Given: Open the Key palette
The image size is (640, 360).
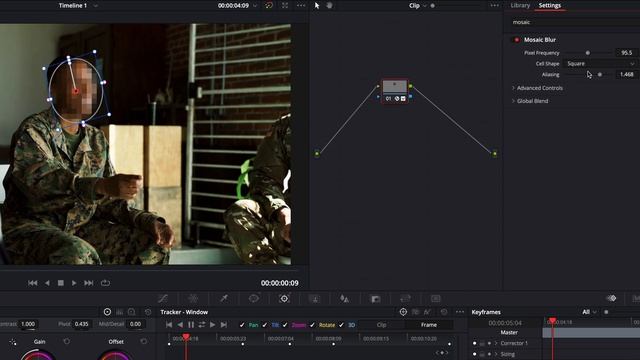Looking at the screenshot, I should point(375,298).
